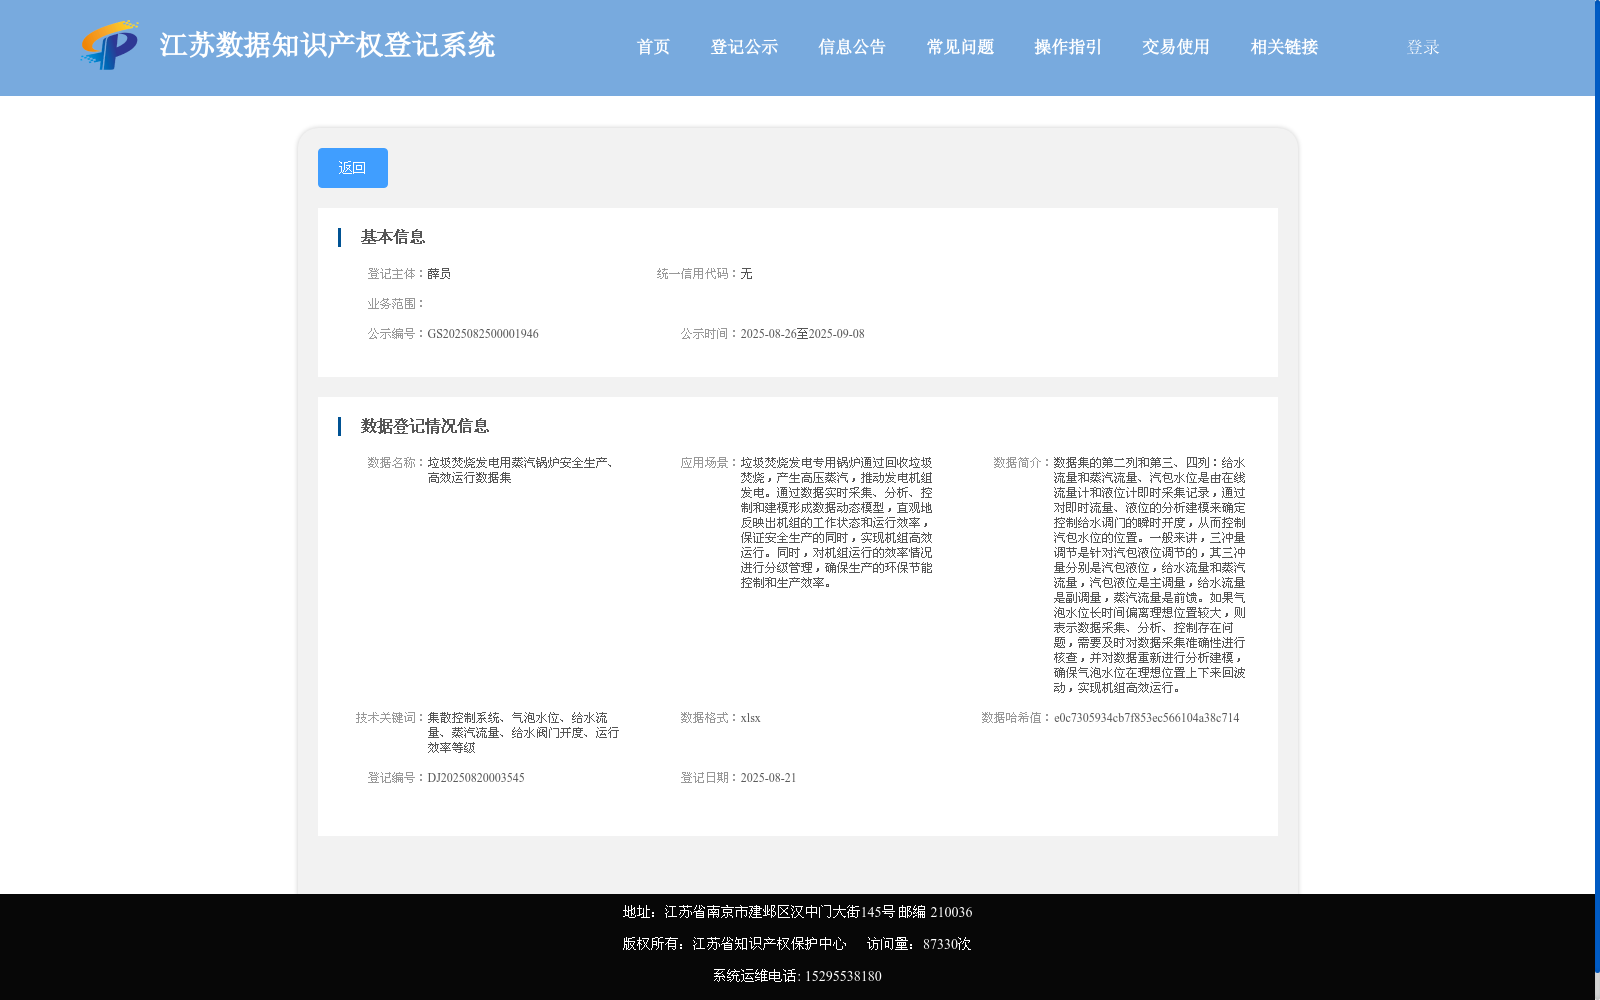Click the 应用场景 description text
The height and width of the screenshot is (1000, 1600).
pos(836,523)
